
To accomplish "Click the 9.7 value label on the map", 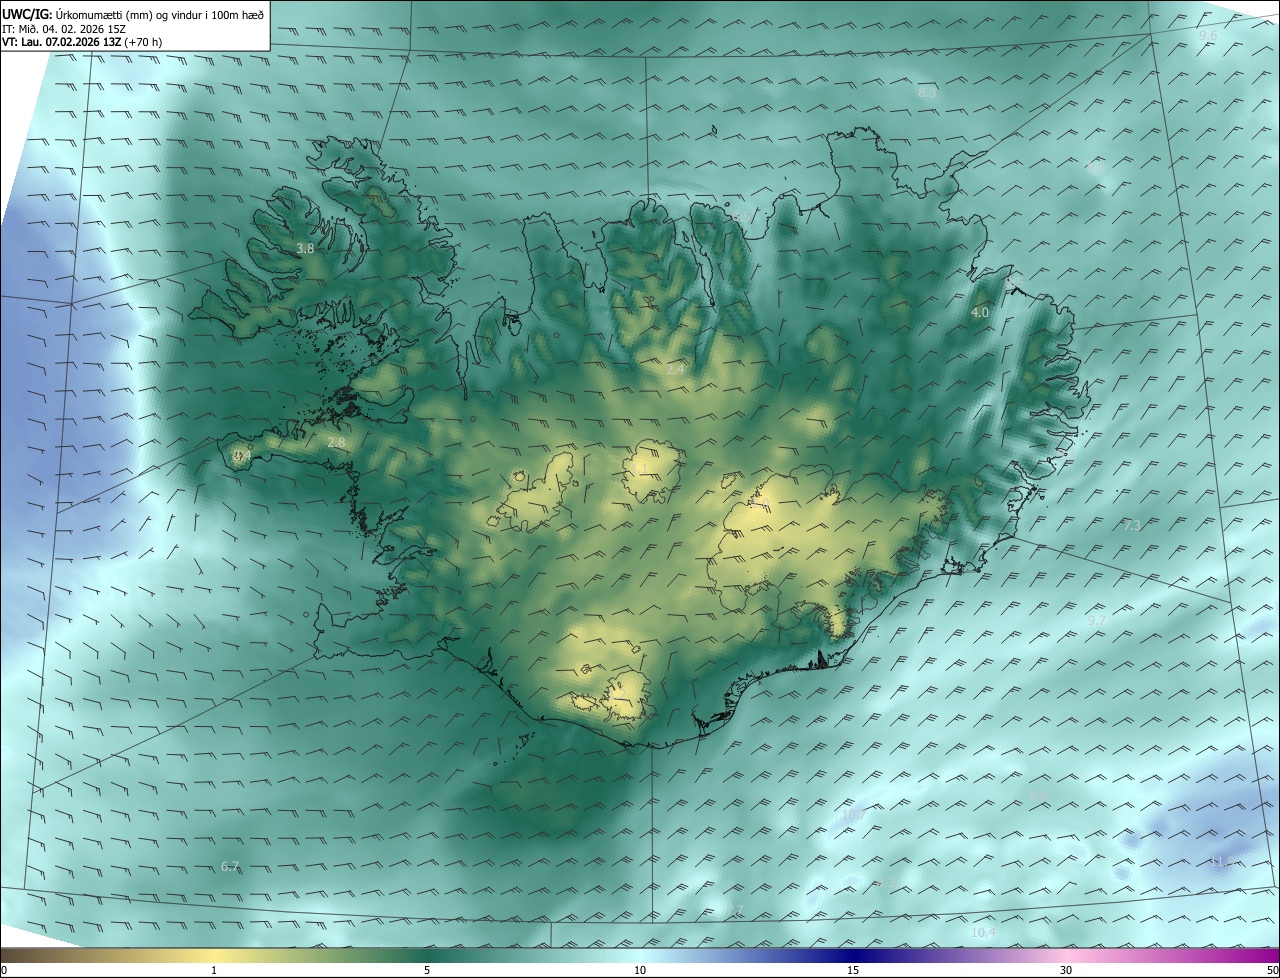I will click(x=1097, y=621).
